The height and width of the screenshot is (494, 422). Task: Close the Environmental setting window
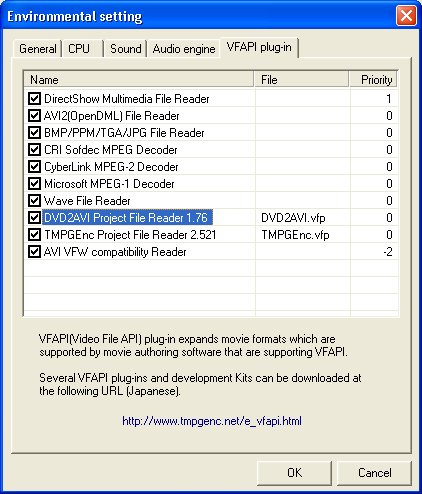tap(406, 16)
